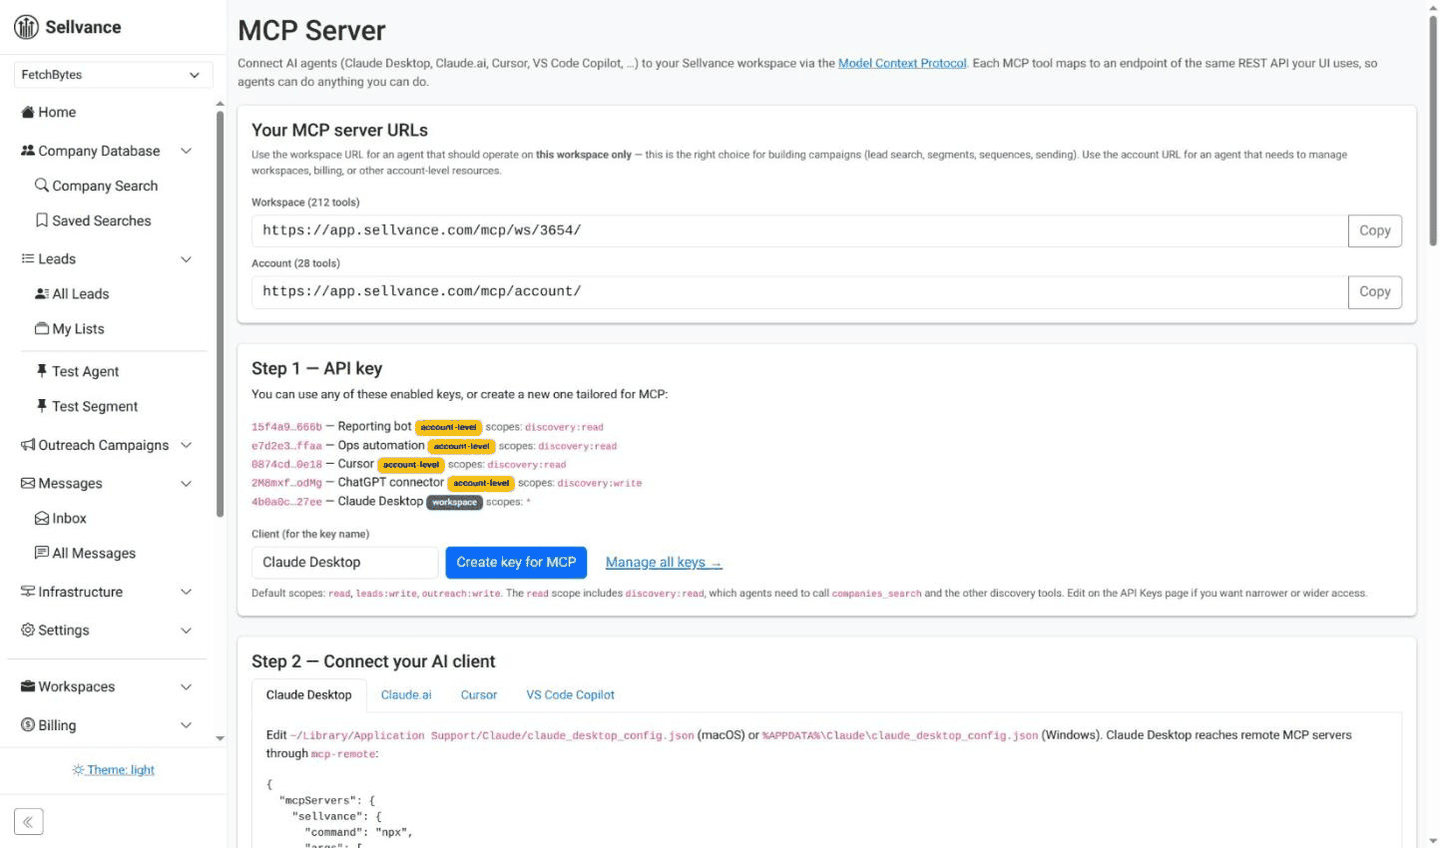This screenshot has width=1440, height=848.
Task: Click the account URL text field
Action: pyautogui.click(x=800, y=292)
